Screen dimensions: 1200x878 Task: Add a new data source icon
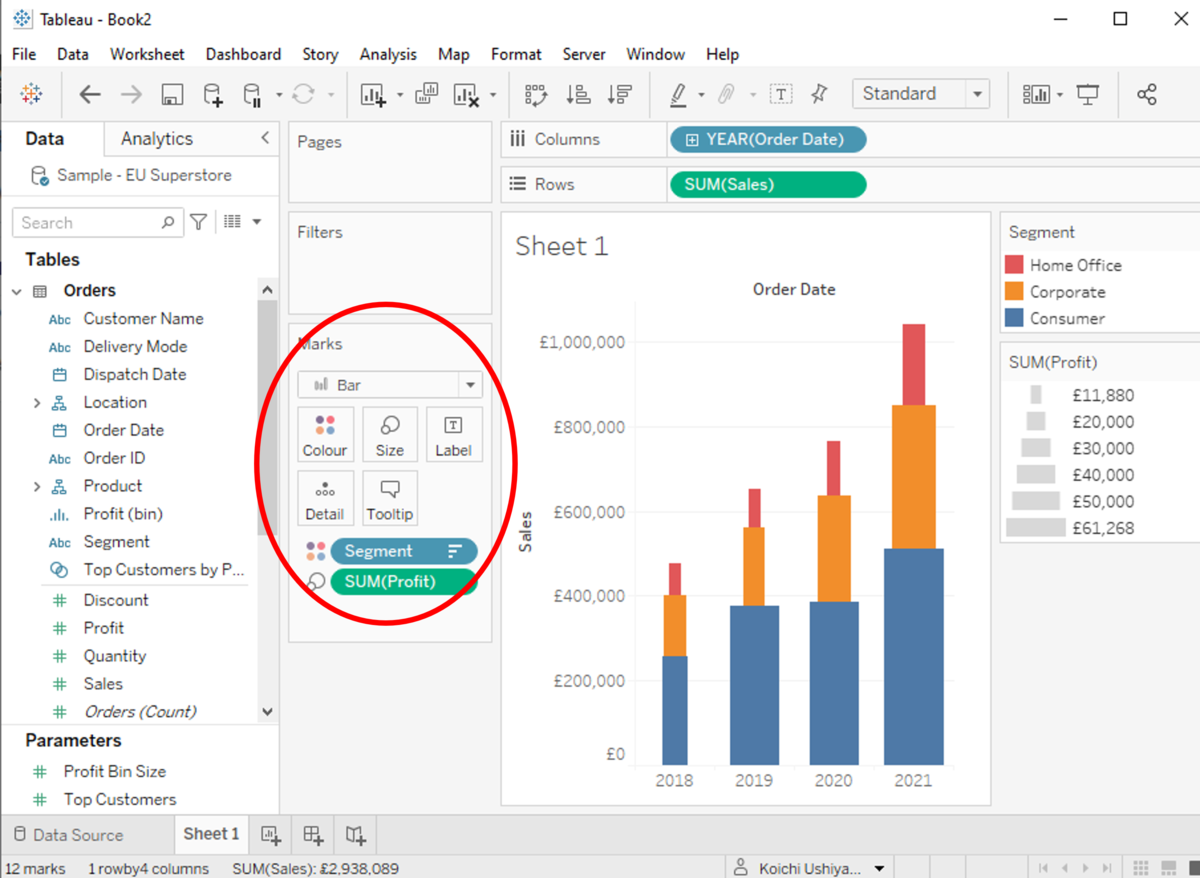click(x=212, y=95)
